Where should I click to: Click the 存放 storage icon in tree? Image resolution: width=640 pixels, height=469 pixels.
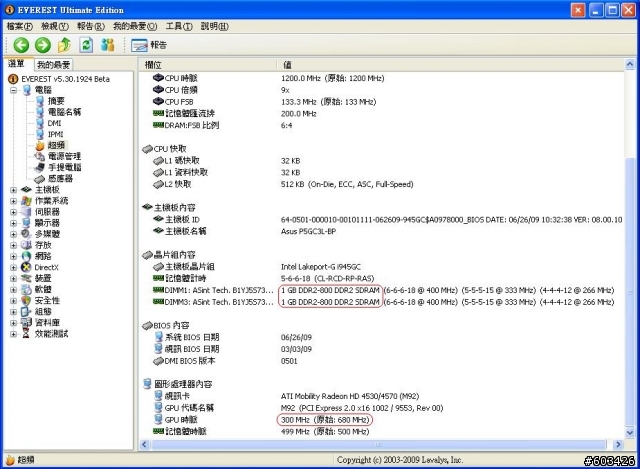coord(26,245)
